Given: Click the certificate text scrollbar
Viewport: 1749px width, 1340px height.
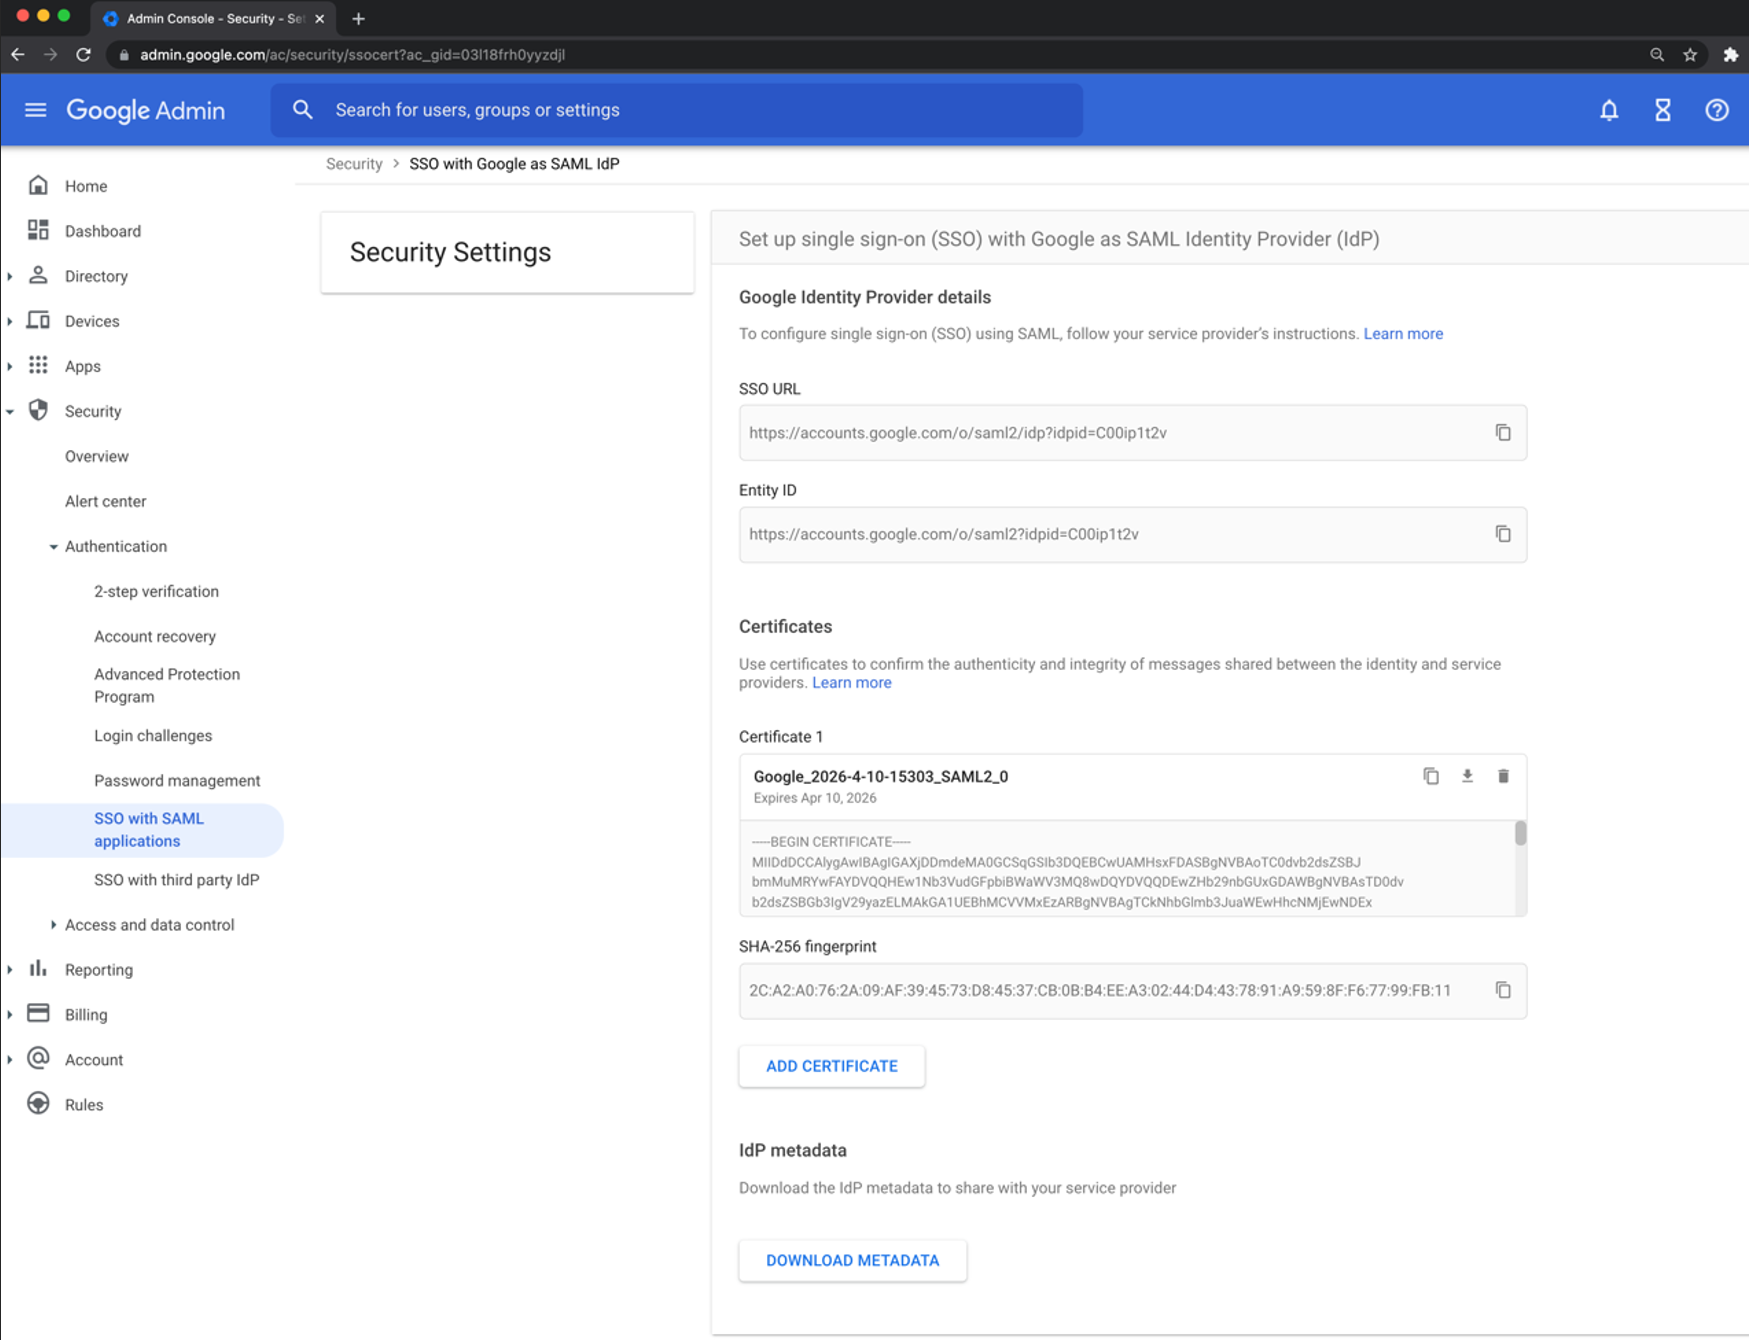Looking at the screenshot, I should 1520,834.
